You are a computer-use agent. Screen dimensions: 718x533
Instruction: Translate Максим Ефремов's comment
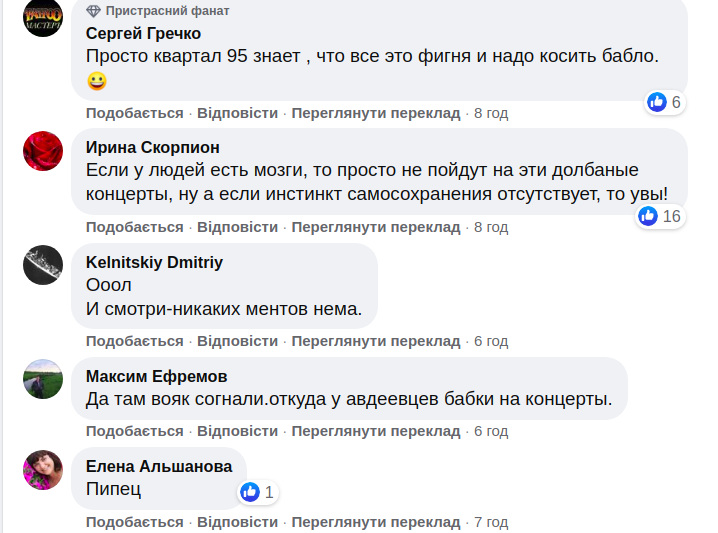pyautogui.click(x=376, y=431)
